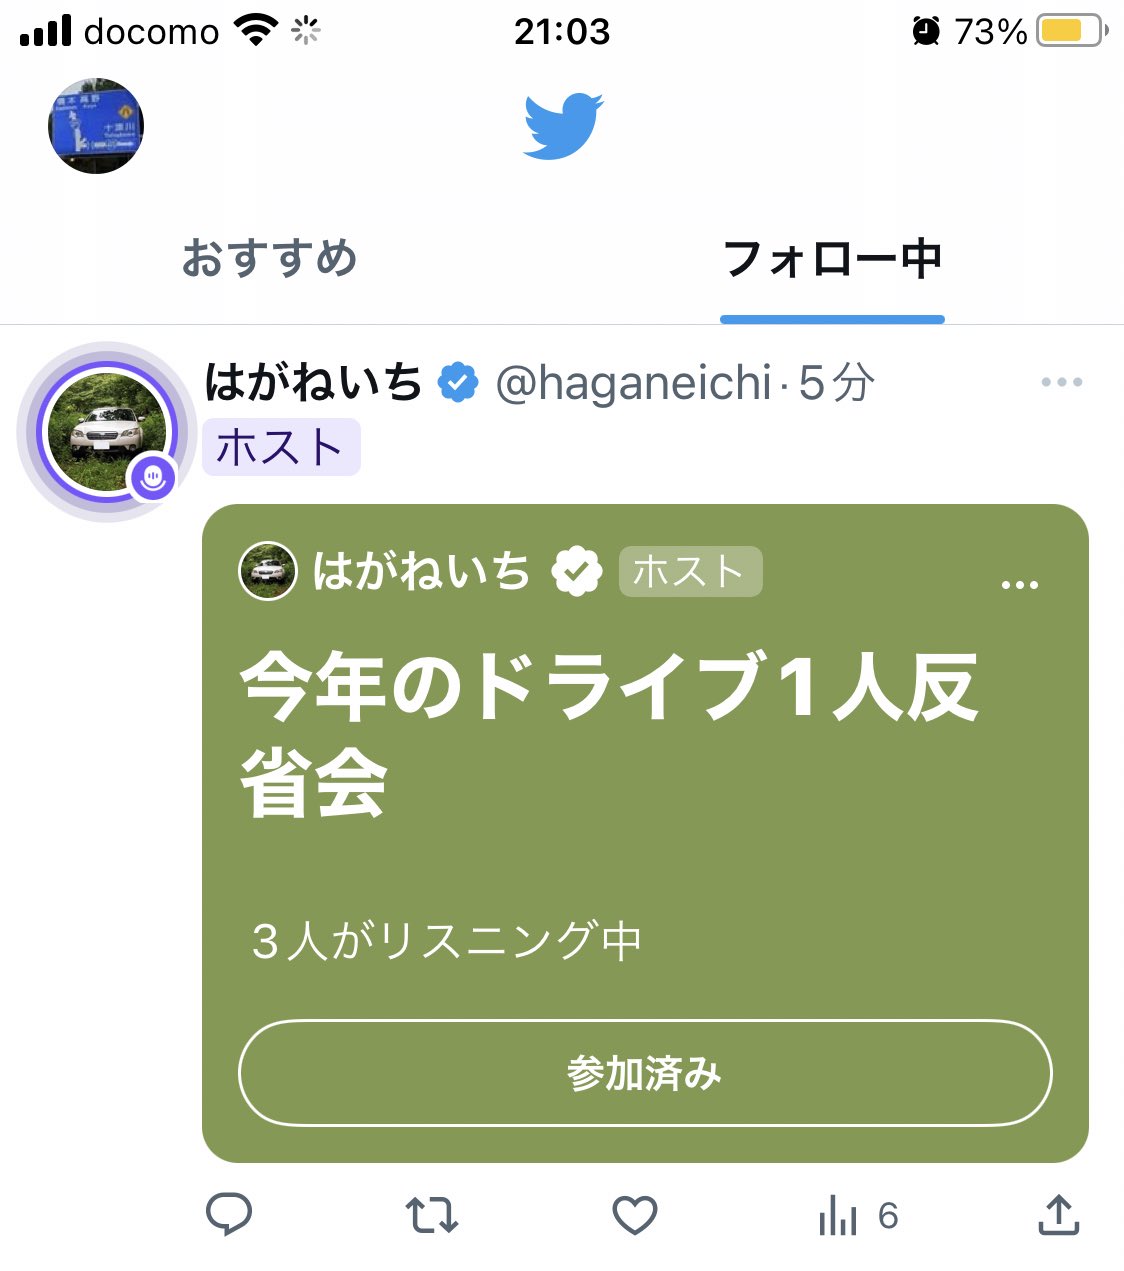Tap the blue verified badge beside はがねいち
The image size is (1124, 1271).
pos(458,382)
